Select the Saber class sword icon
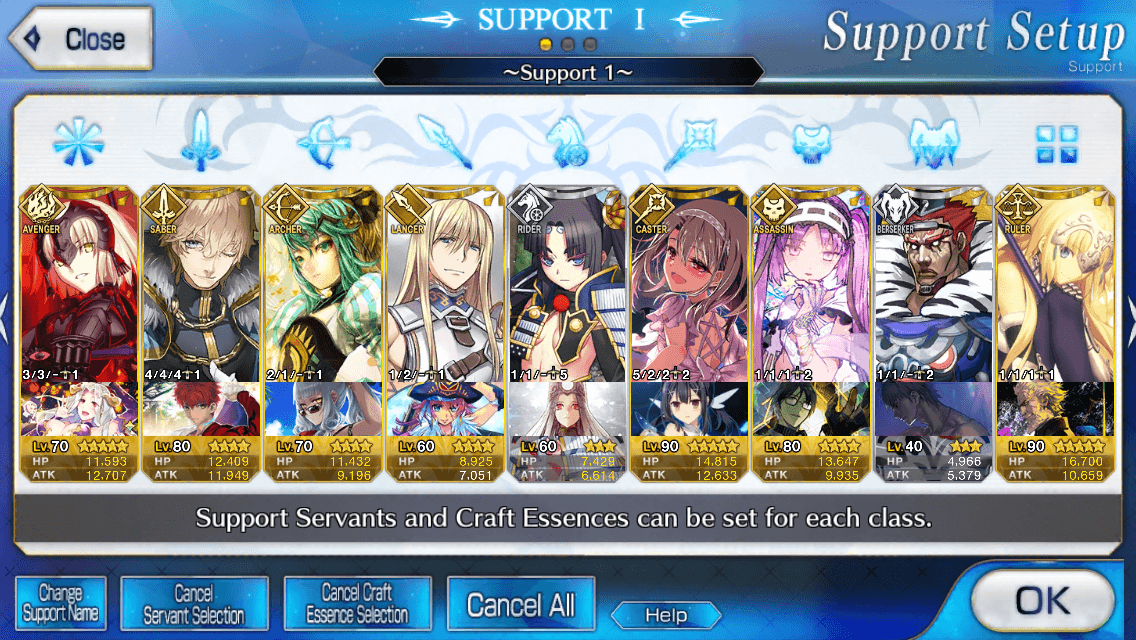This screenshot has height=640, width=1136. [x=201, y=141]
